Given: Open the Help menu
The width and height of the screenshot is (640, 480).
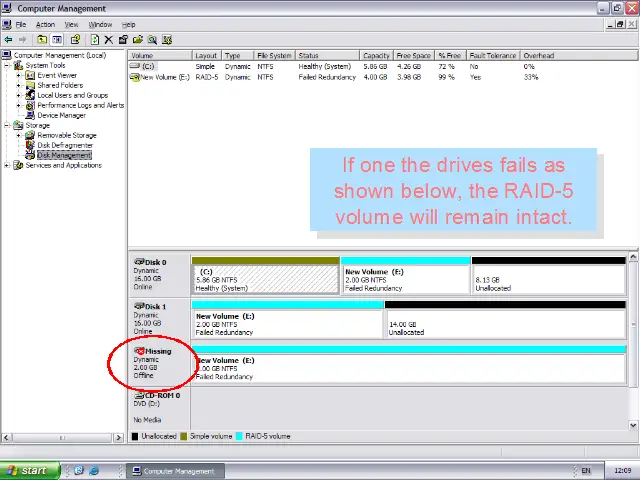Looking at the screenshot, I should [129, 24].
